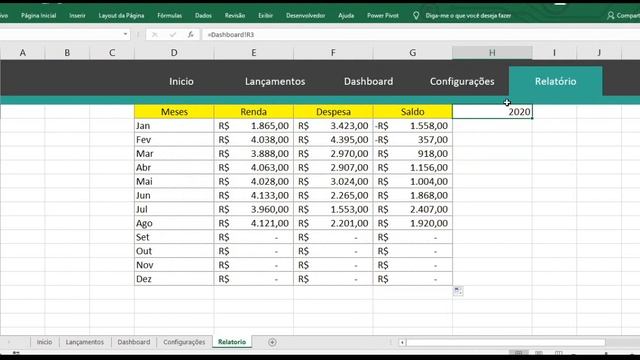The width and height of the screenshot is (640, 360).
Task: Select the Ago month cell
Action: tap(174, 223)
